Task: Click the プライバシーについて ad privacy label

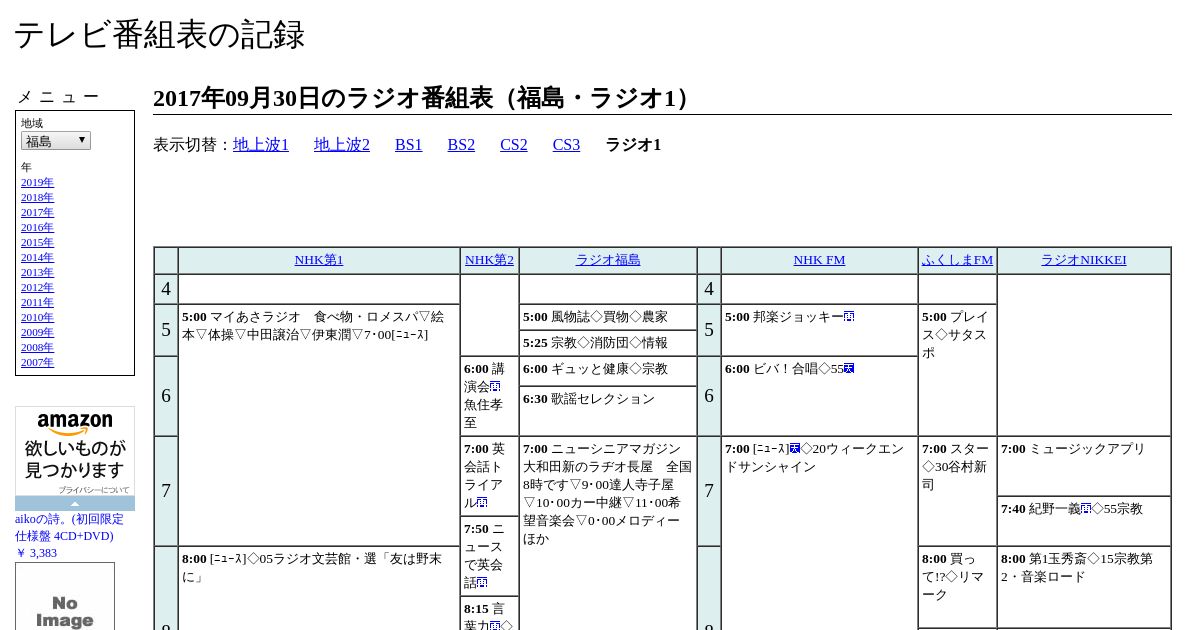Action: pos(94,490)
